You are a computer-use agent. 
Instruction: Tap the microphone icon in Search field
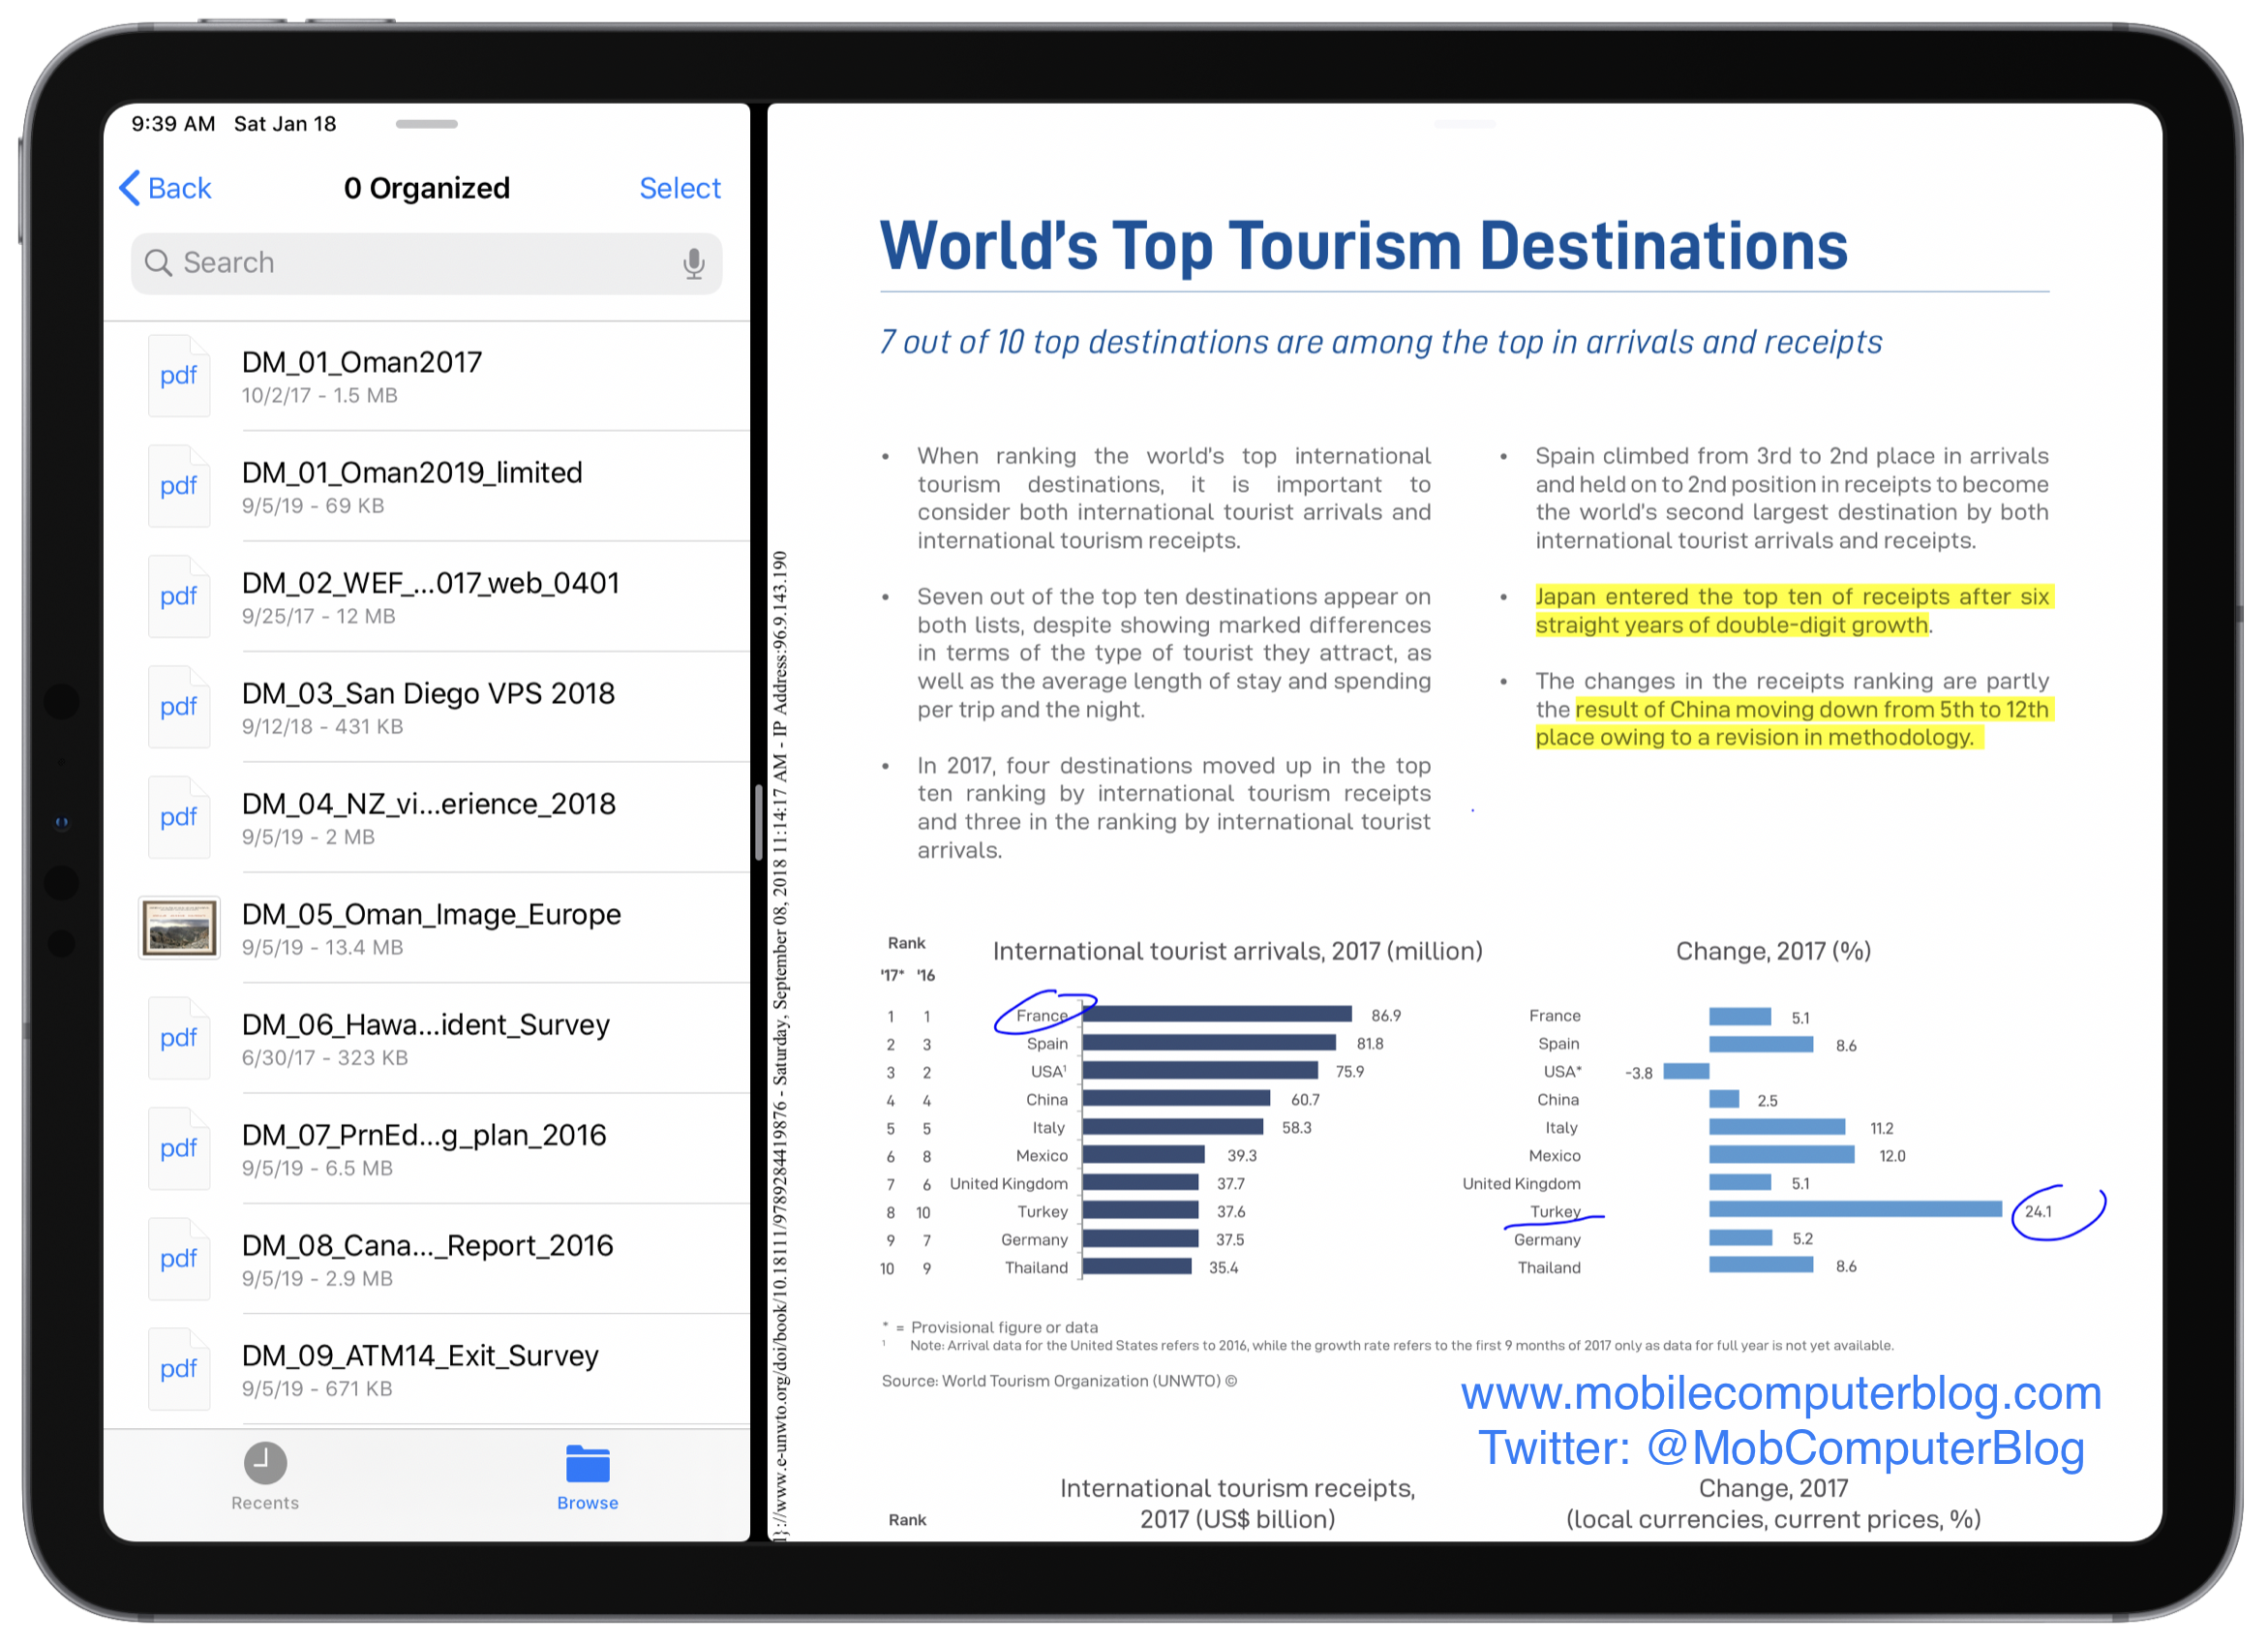[693, 264]
